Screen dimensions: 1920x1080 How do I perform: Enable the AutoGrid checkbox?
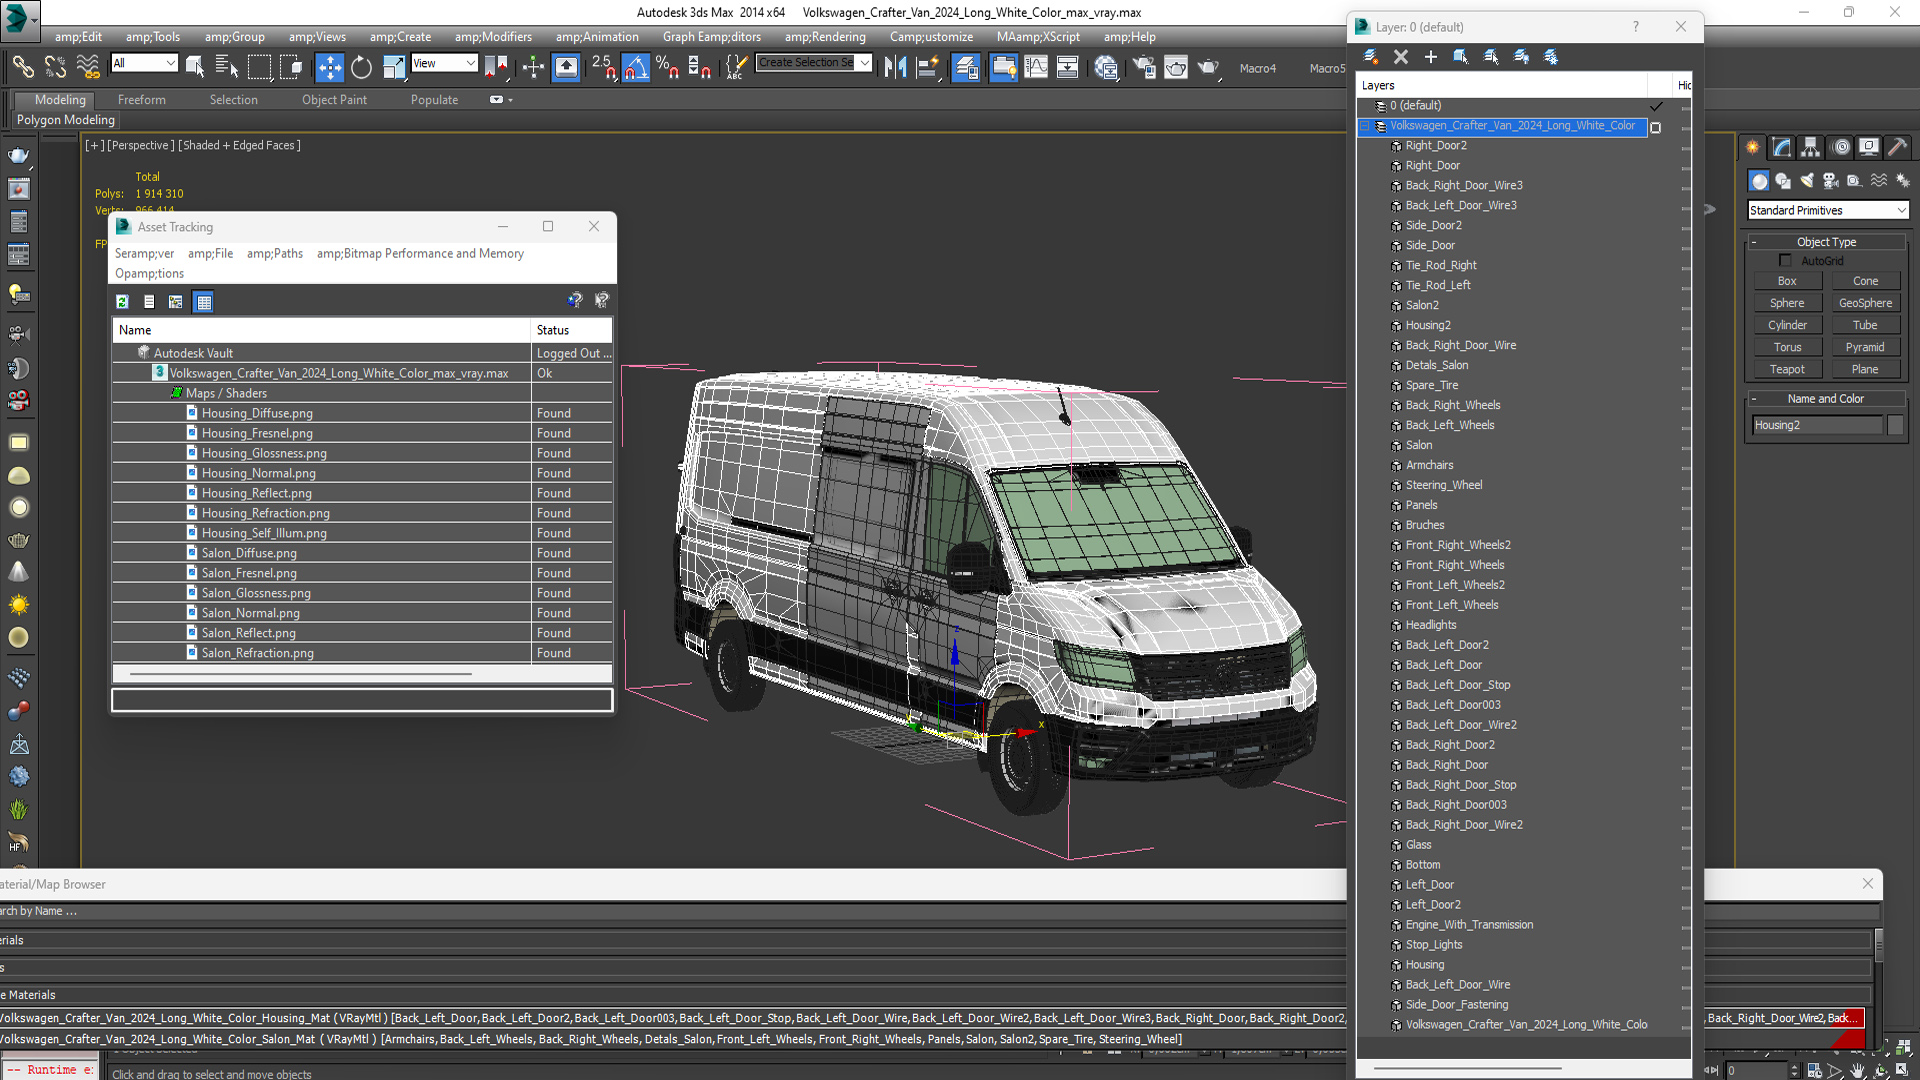pyautogui.click(x=1785, y=261)
